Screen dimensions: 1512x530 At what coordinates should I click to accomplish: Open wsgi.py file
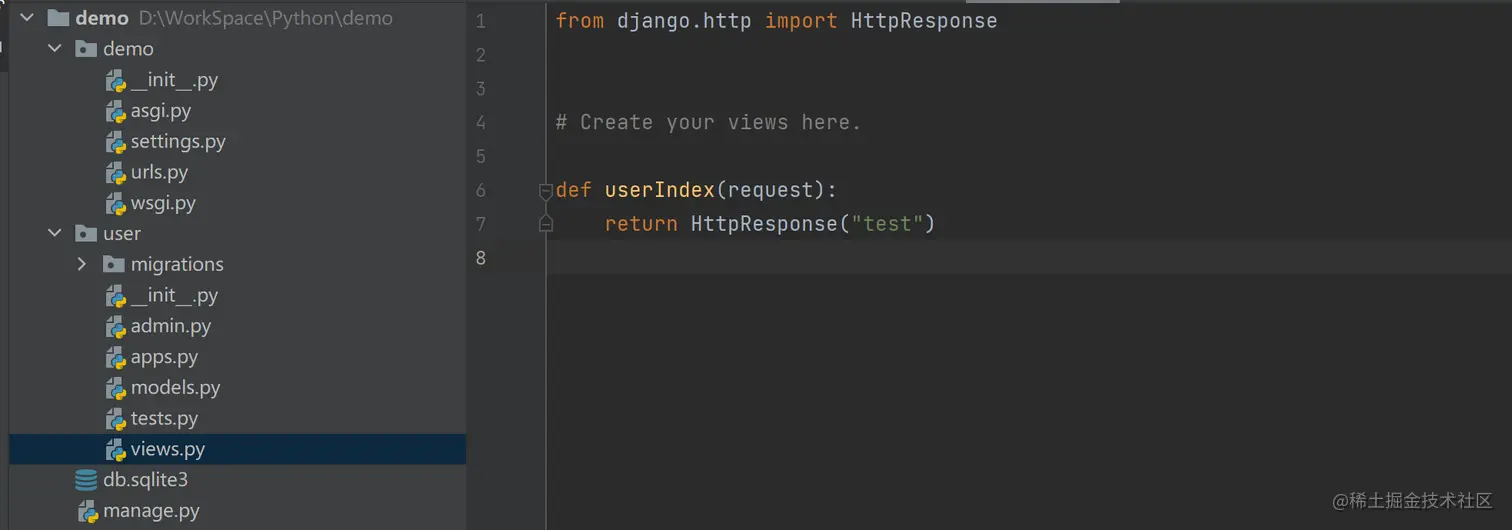(x=163, y=204)
